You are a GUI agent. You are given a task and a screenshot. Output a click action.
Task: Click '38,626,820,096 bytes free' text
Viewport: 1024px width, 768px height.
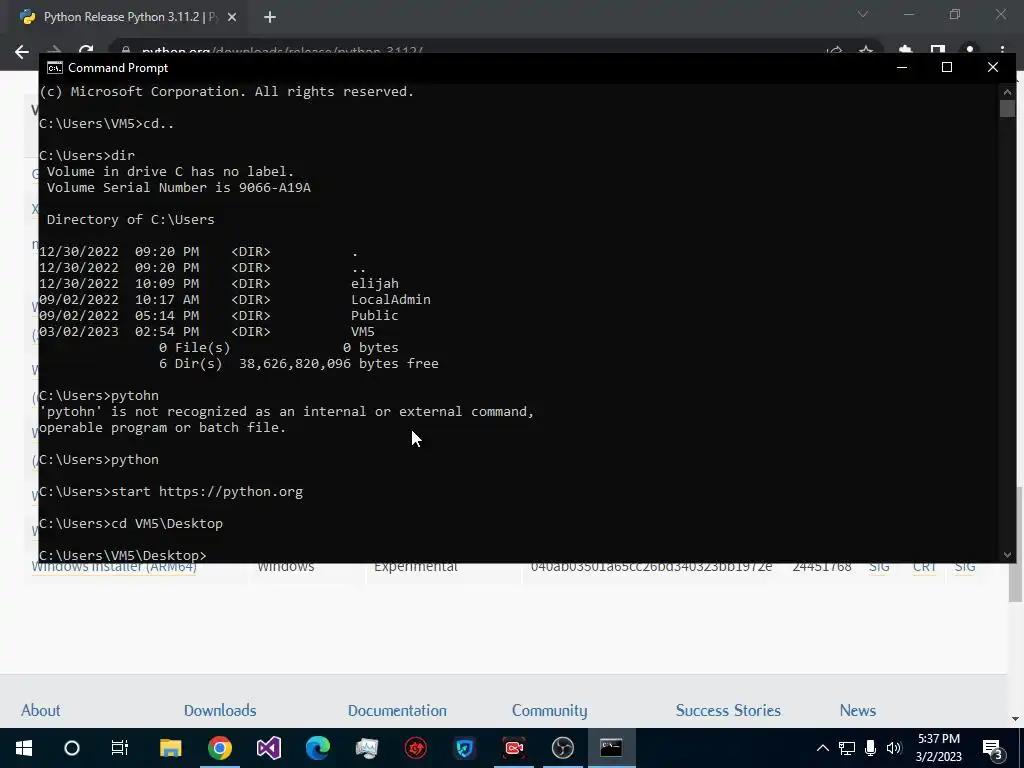[x=339, y=364]
